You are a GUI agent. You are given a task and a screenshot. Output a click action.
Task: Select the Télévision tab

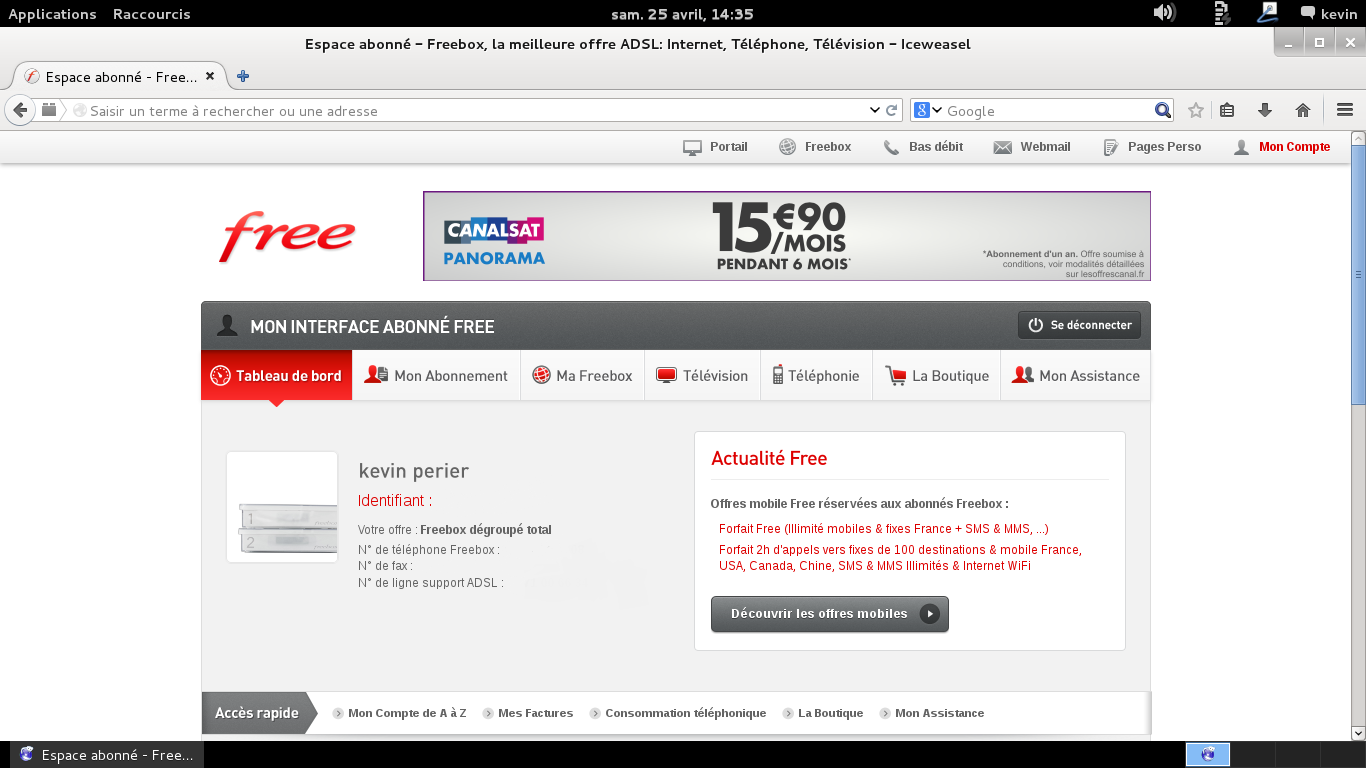pos(703,376)
